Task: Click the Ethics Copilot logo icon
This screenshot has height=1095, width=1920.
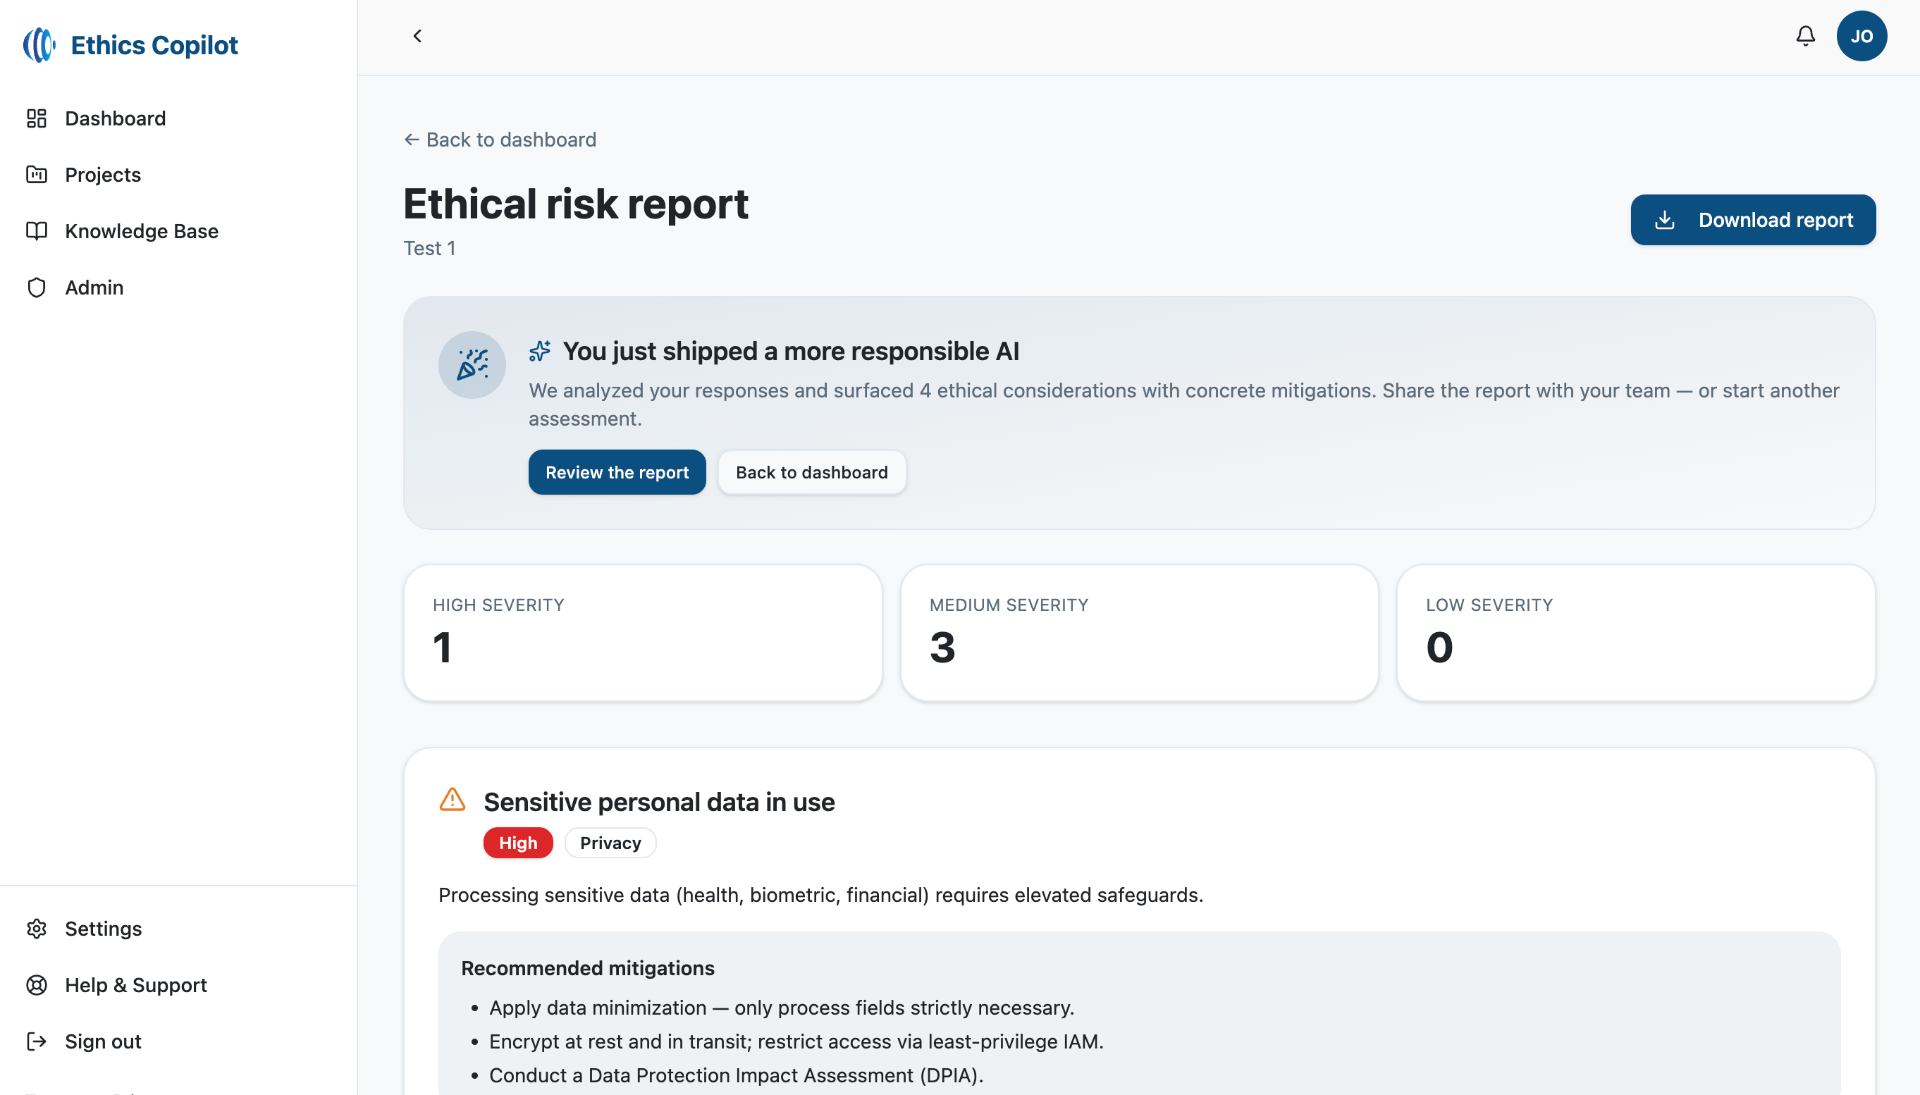Action: (x=39, y=45)
